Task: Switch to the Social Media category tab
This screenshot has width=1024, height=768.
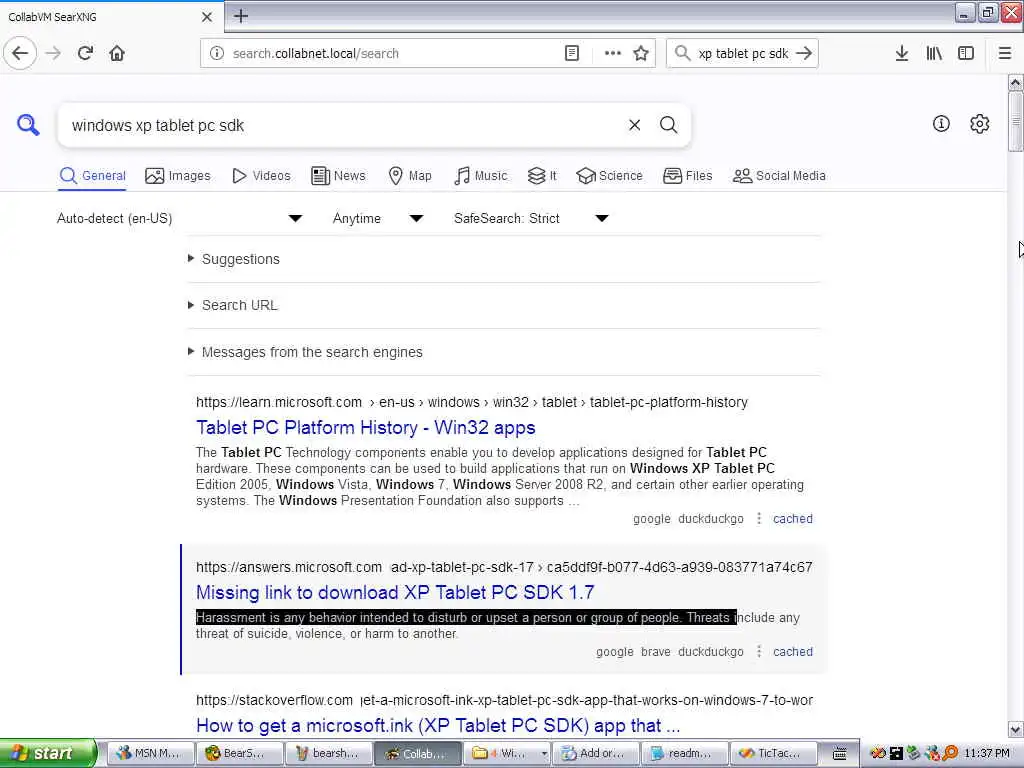Action: click(x=779, y=176)
